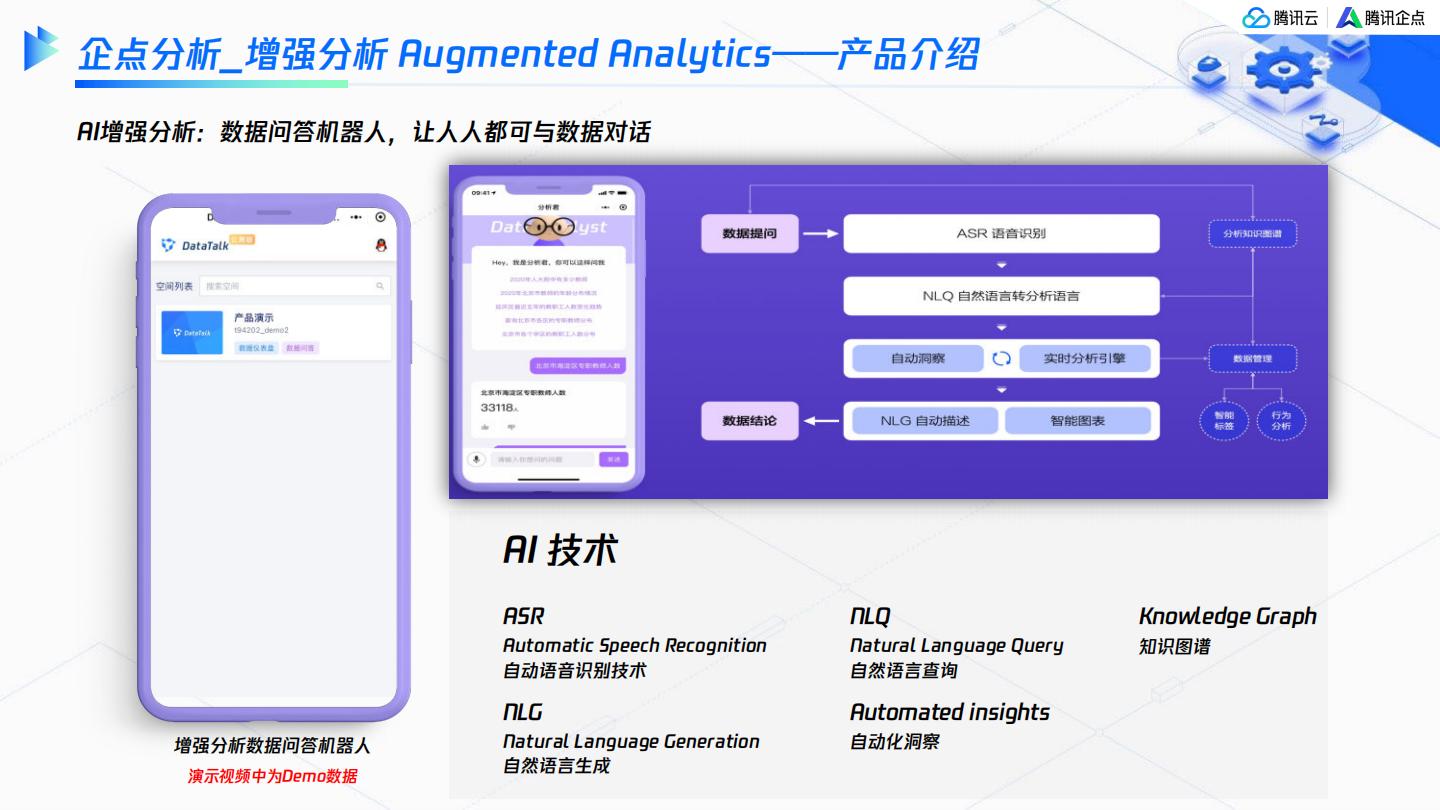Screen dimensions: 1440x810
Task: Open the 产品演示 DataTalk thumbnail
Action: pos(192,332)
